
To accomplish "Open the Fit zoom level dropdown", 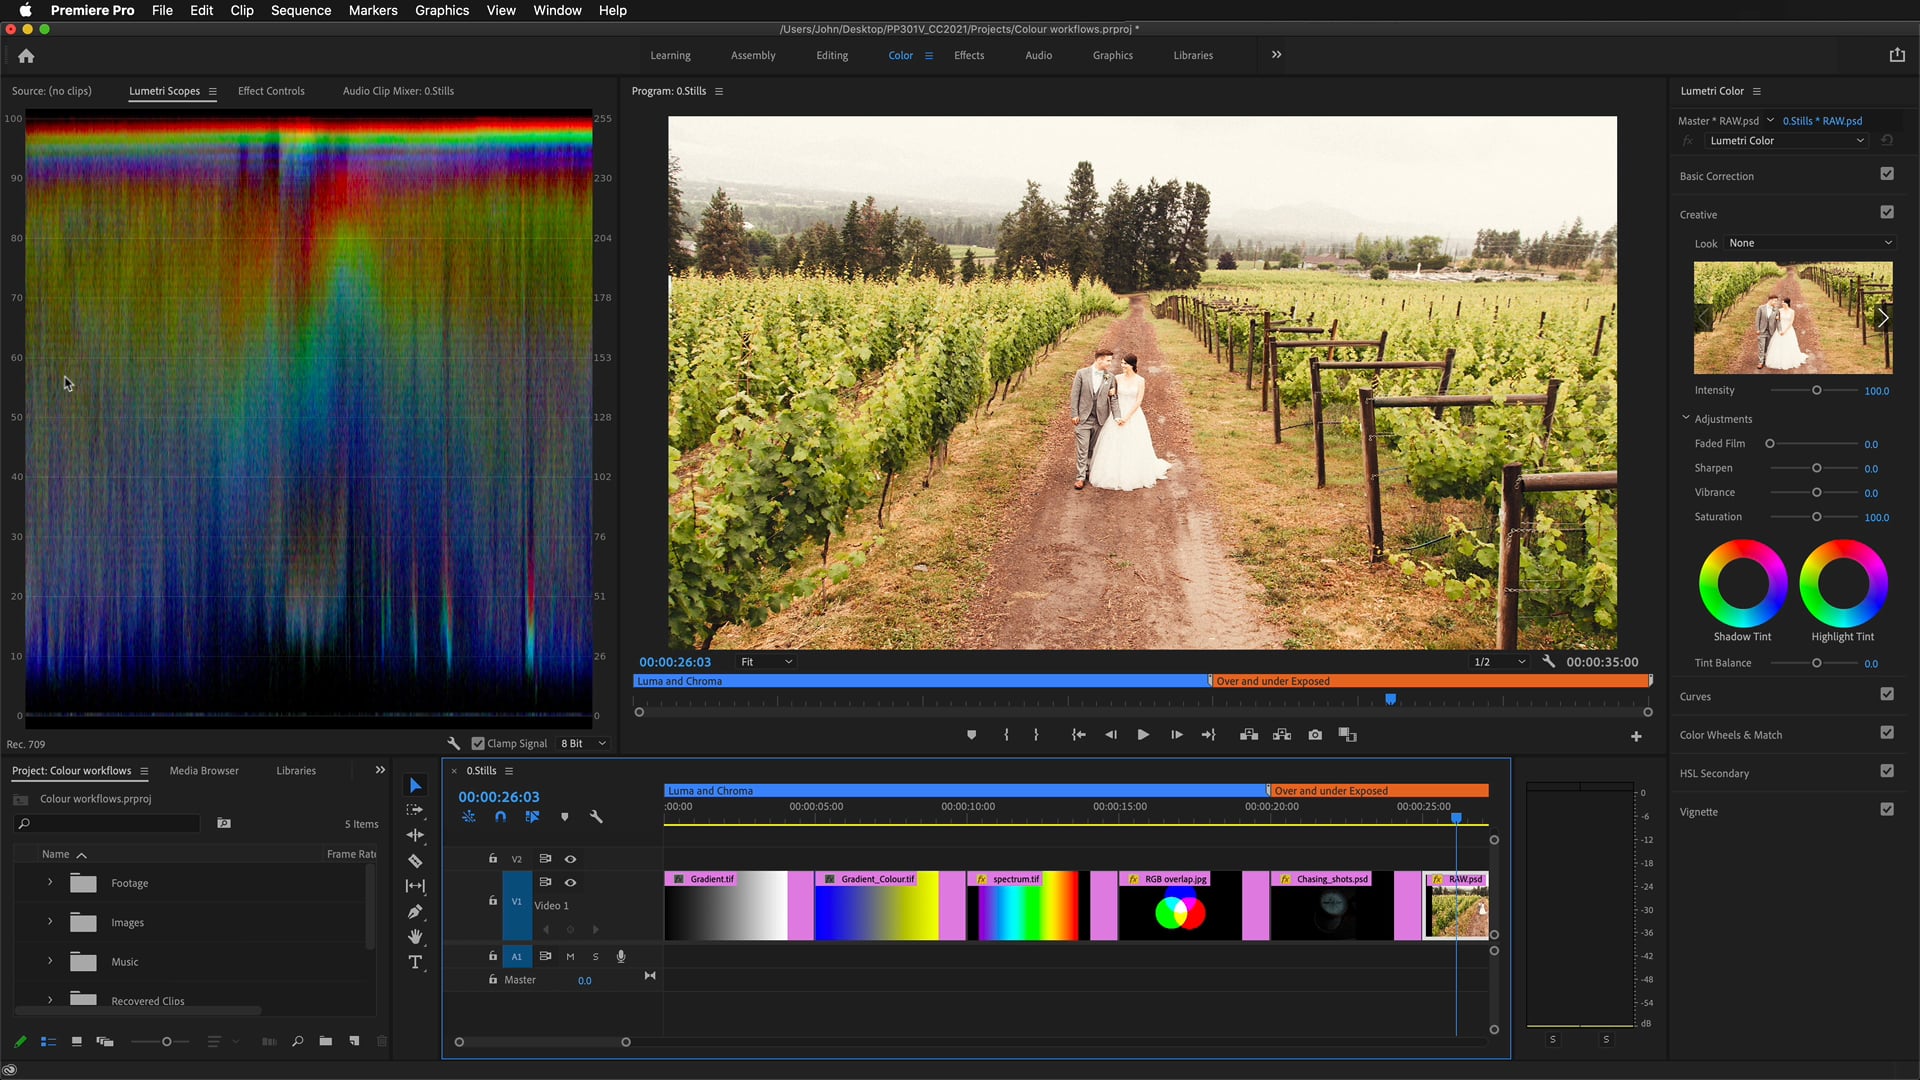I will pyautogui.click(x=766, y=662).
